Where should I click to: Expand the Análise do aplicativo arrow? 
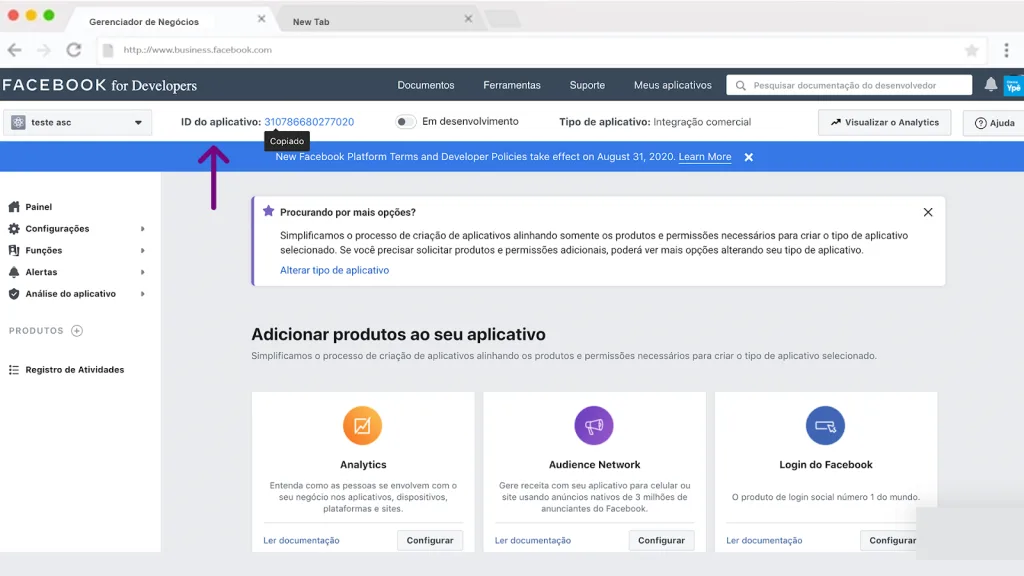pos(142,294)
